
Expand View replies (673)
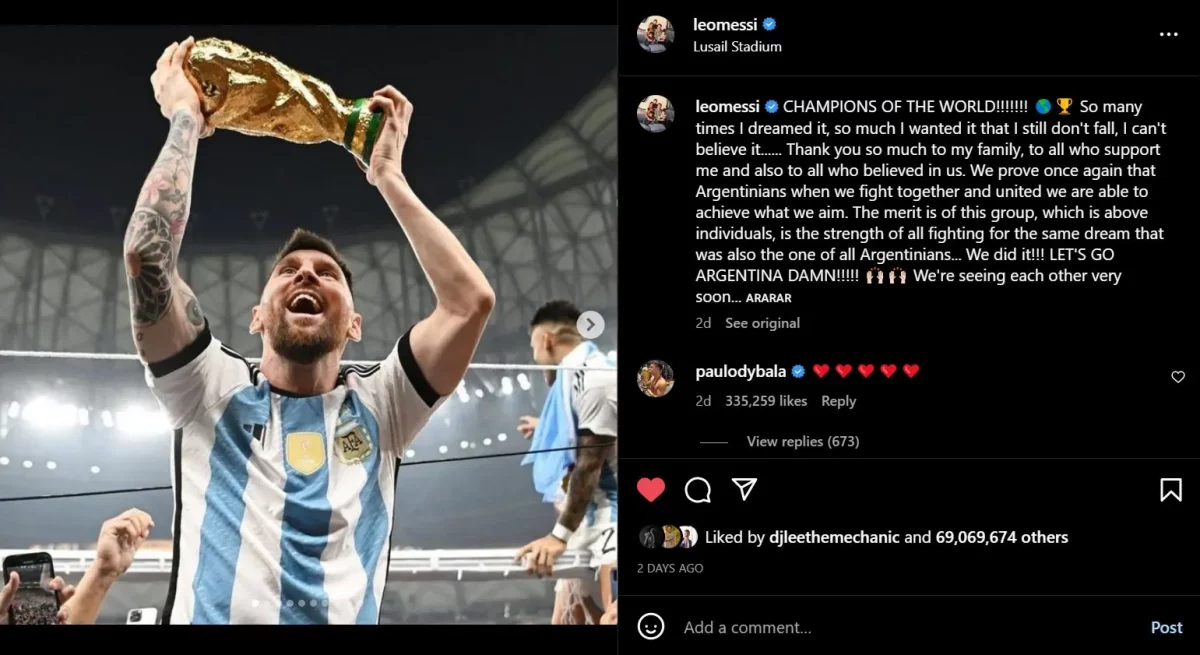coord(802,441)
